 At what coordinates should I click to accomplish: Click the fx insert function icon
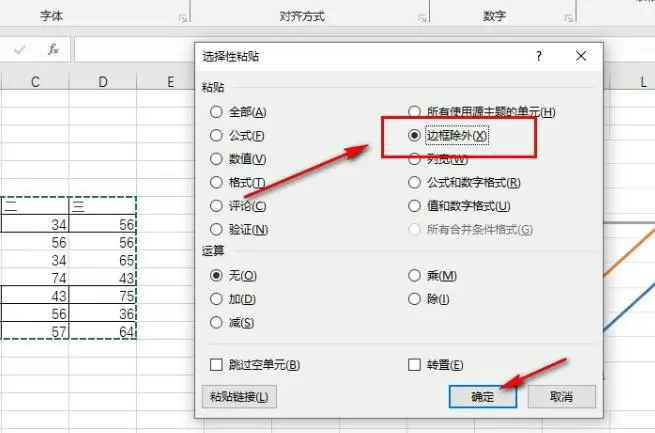pos(53,50)
